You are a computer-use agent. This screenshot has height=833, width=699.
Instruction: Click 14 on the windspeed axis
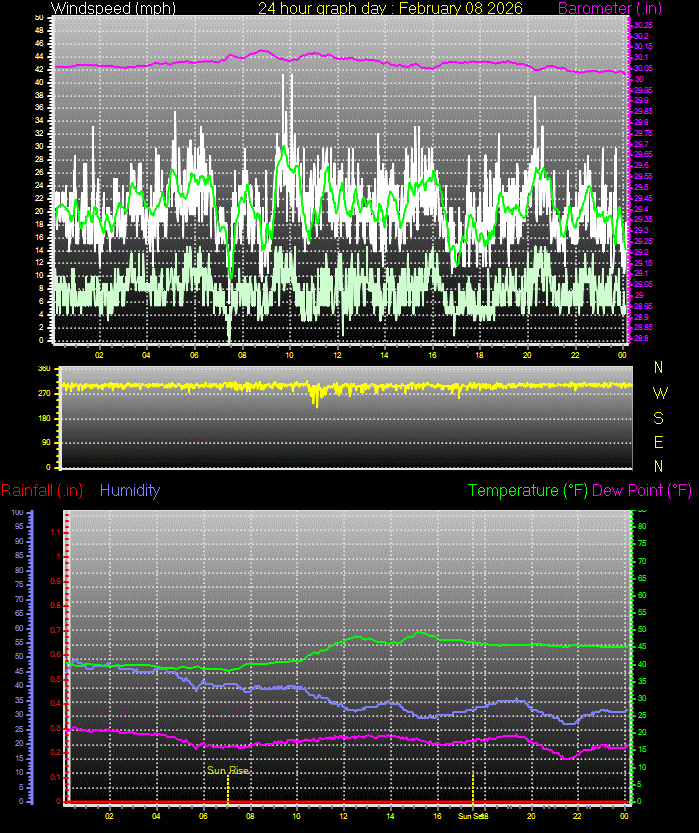39,250
